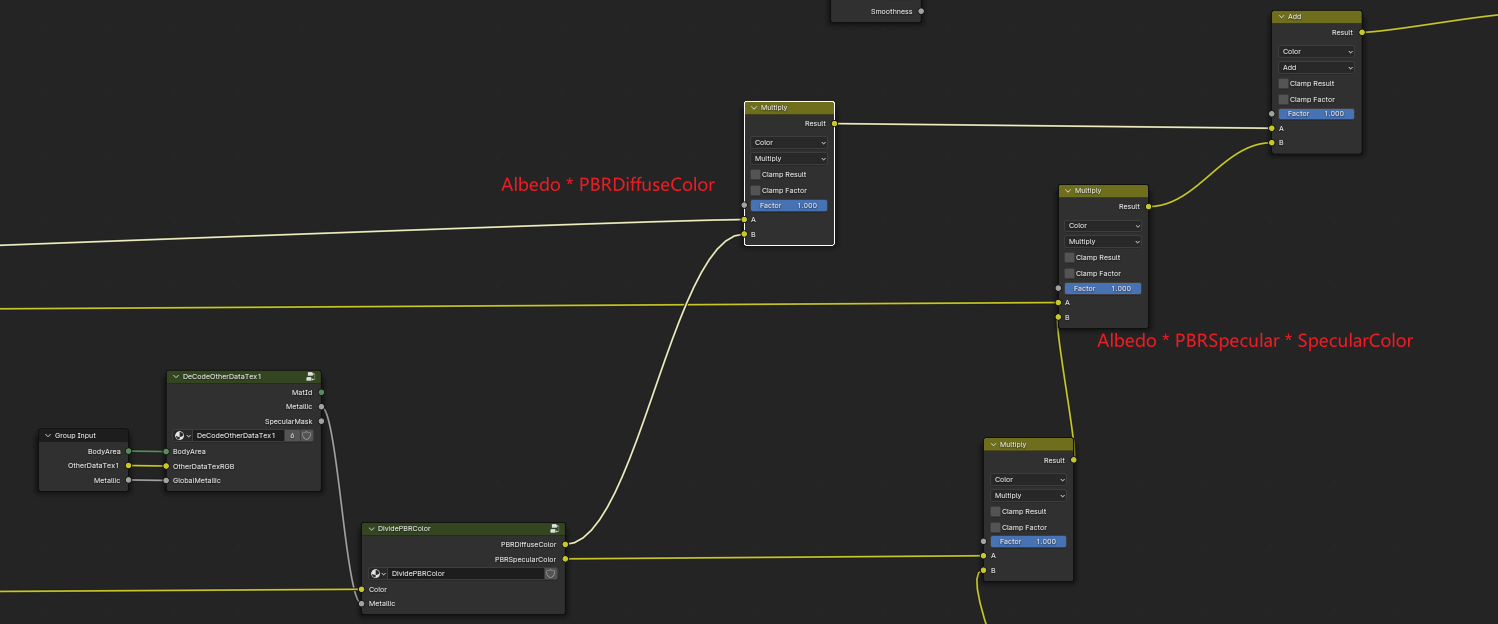This screenshot has height=624, width=1498.
Task: Click the SpecularMask output socket
Action: click(321, 421)
